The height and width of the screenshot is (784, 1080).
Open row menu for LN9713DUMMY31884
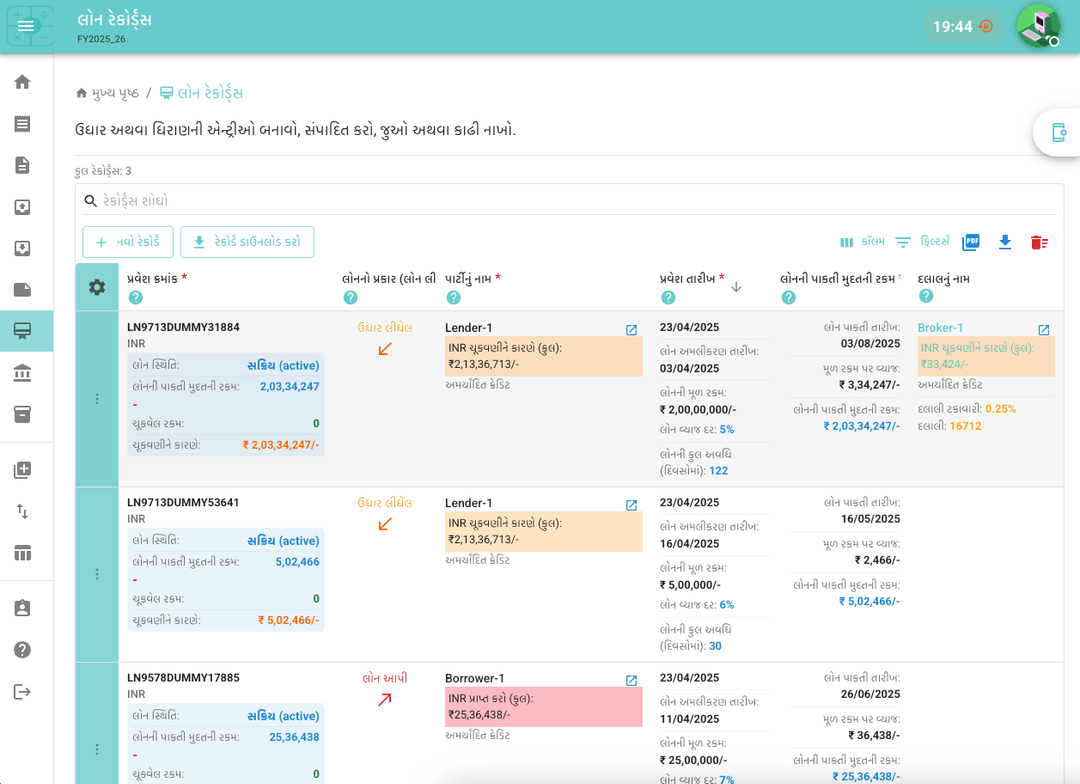[97, 399]
